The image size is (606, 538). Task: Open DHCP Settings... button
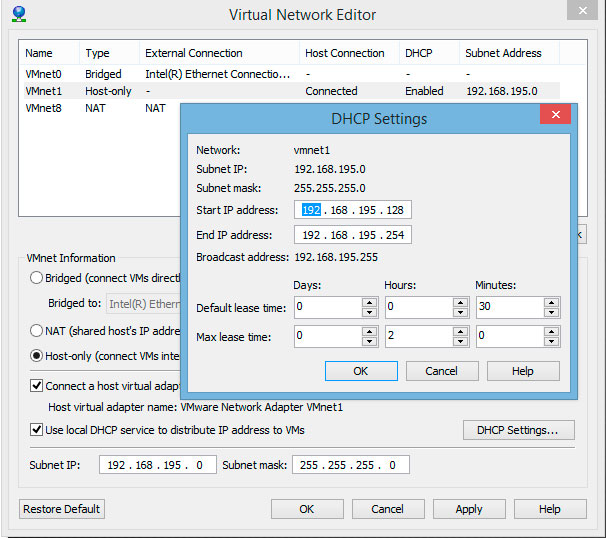518,430
